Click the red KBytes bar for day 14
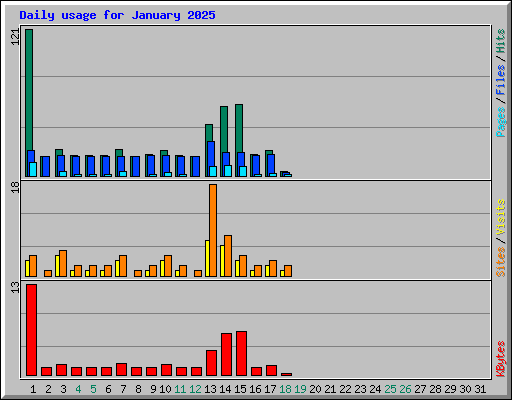 [x=227, y=354]
